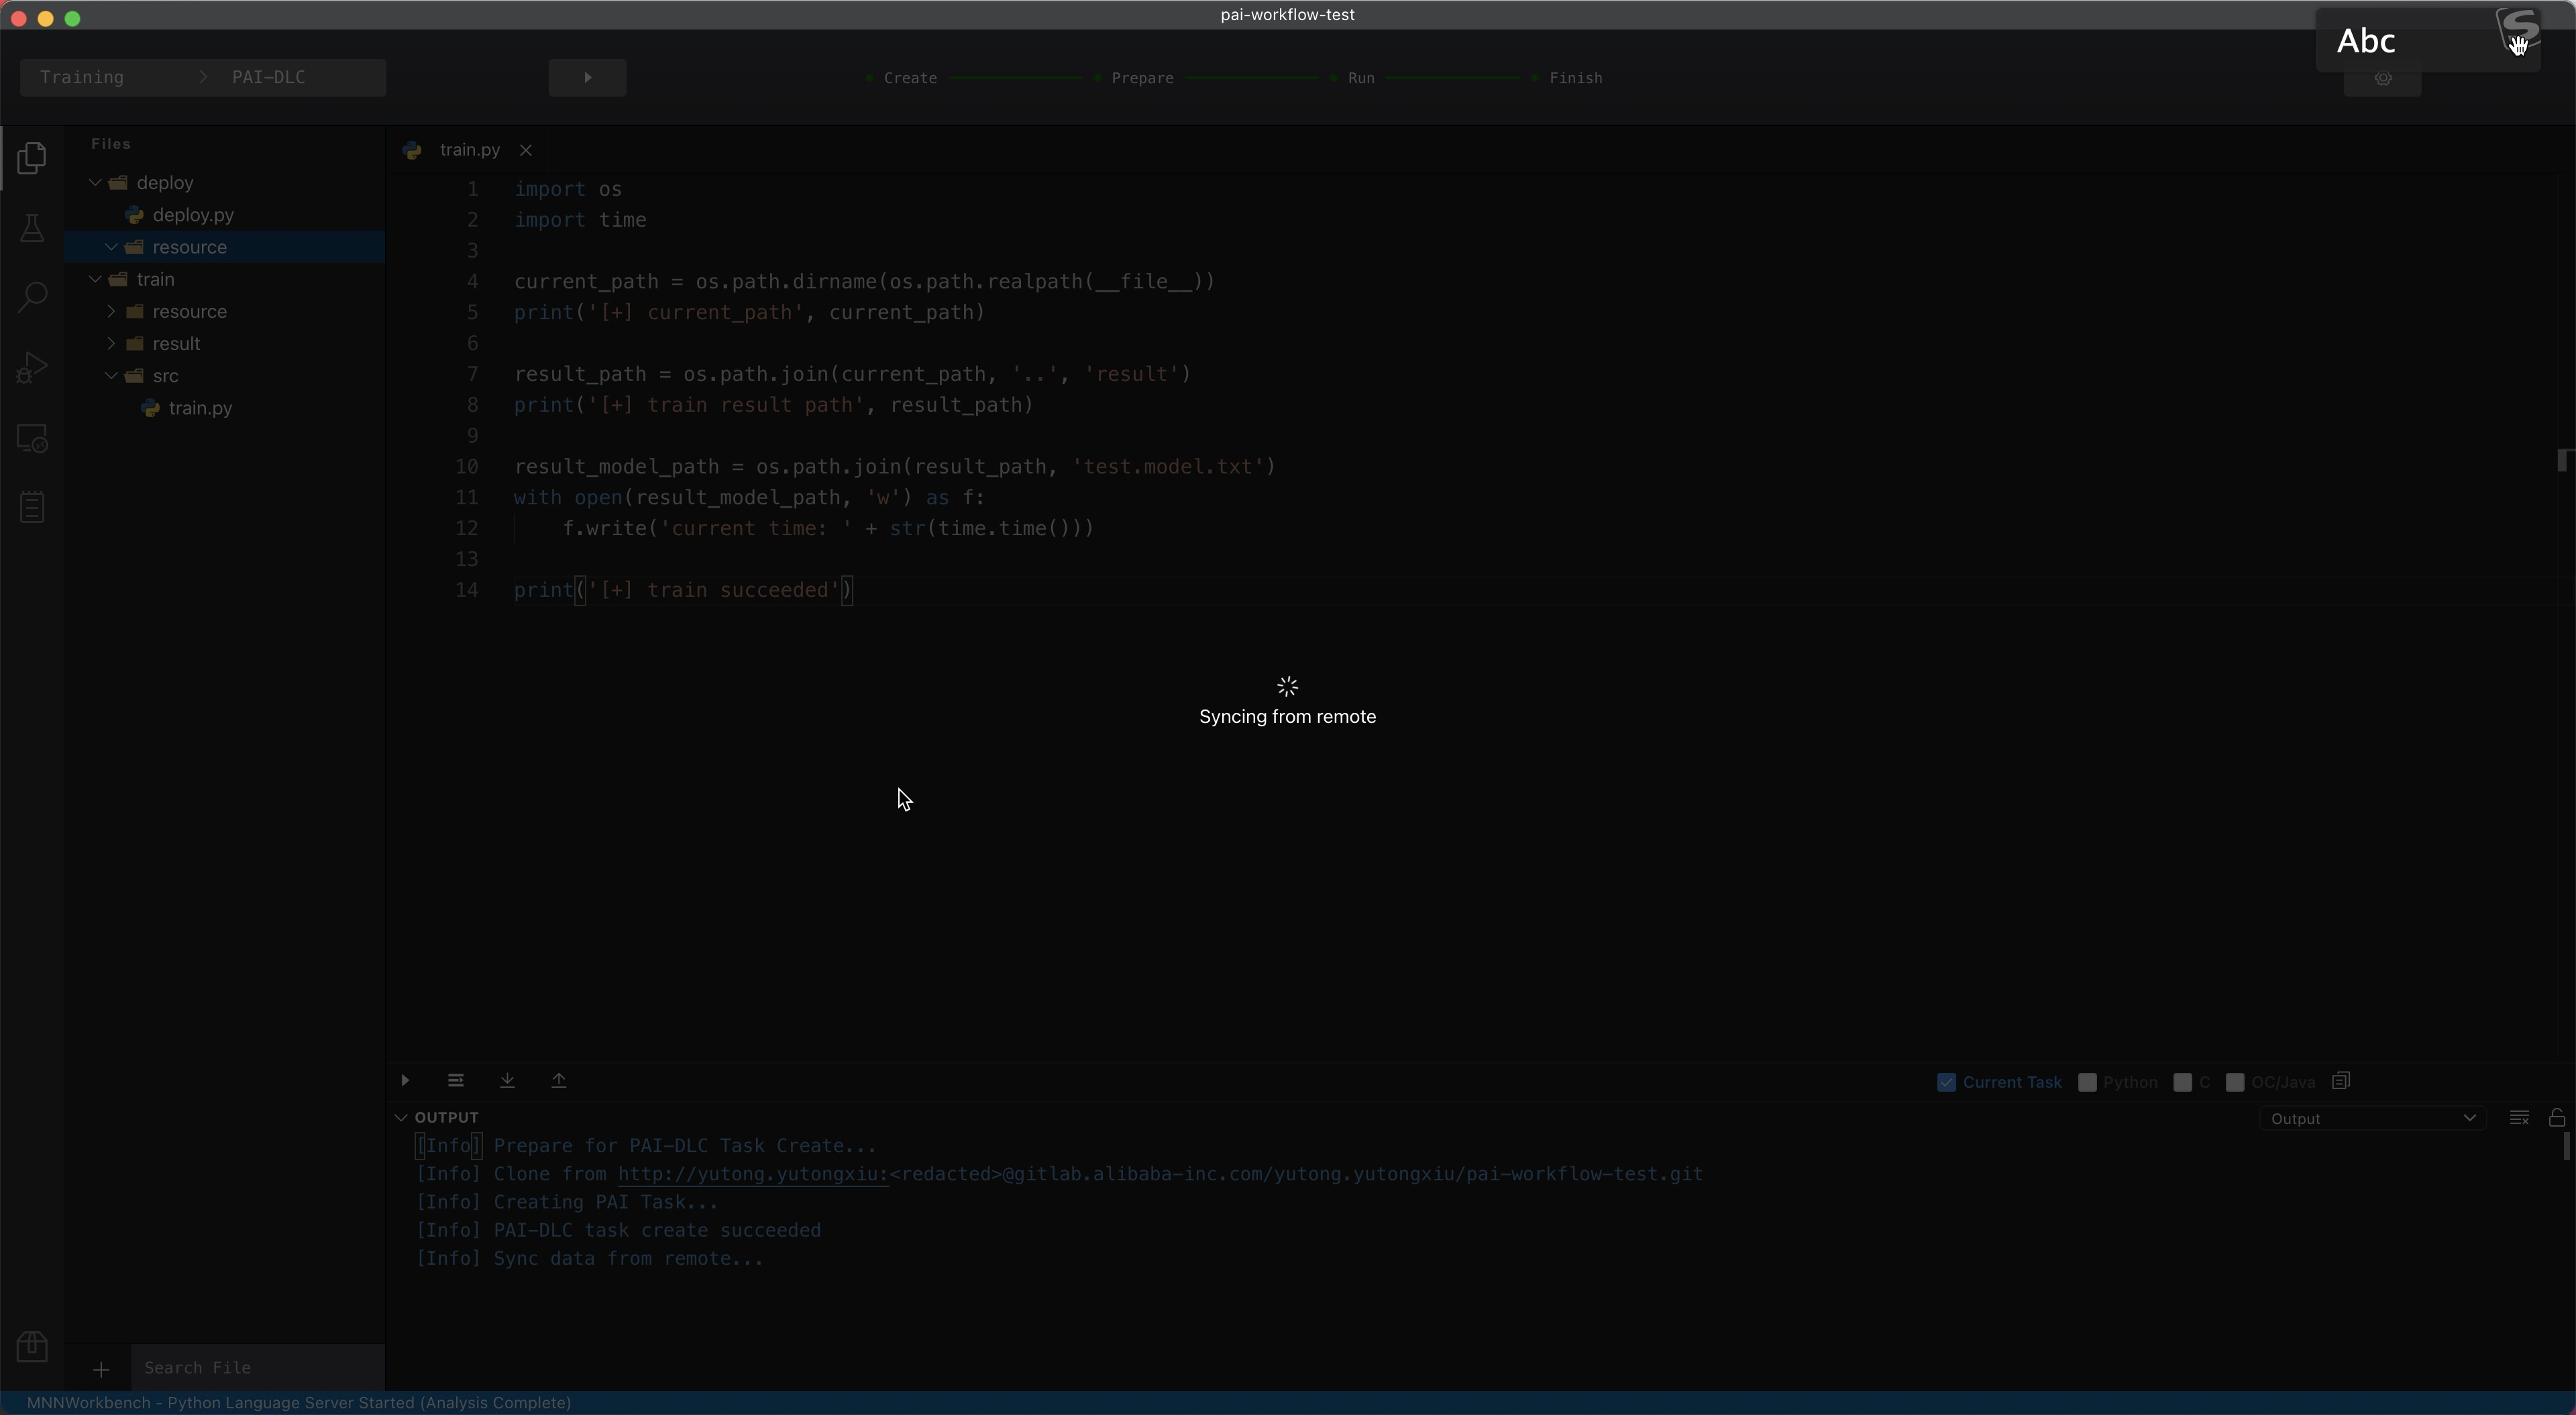Open train.py in the file tree
Screen dimensions: 2576x1415
point(200,408)
